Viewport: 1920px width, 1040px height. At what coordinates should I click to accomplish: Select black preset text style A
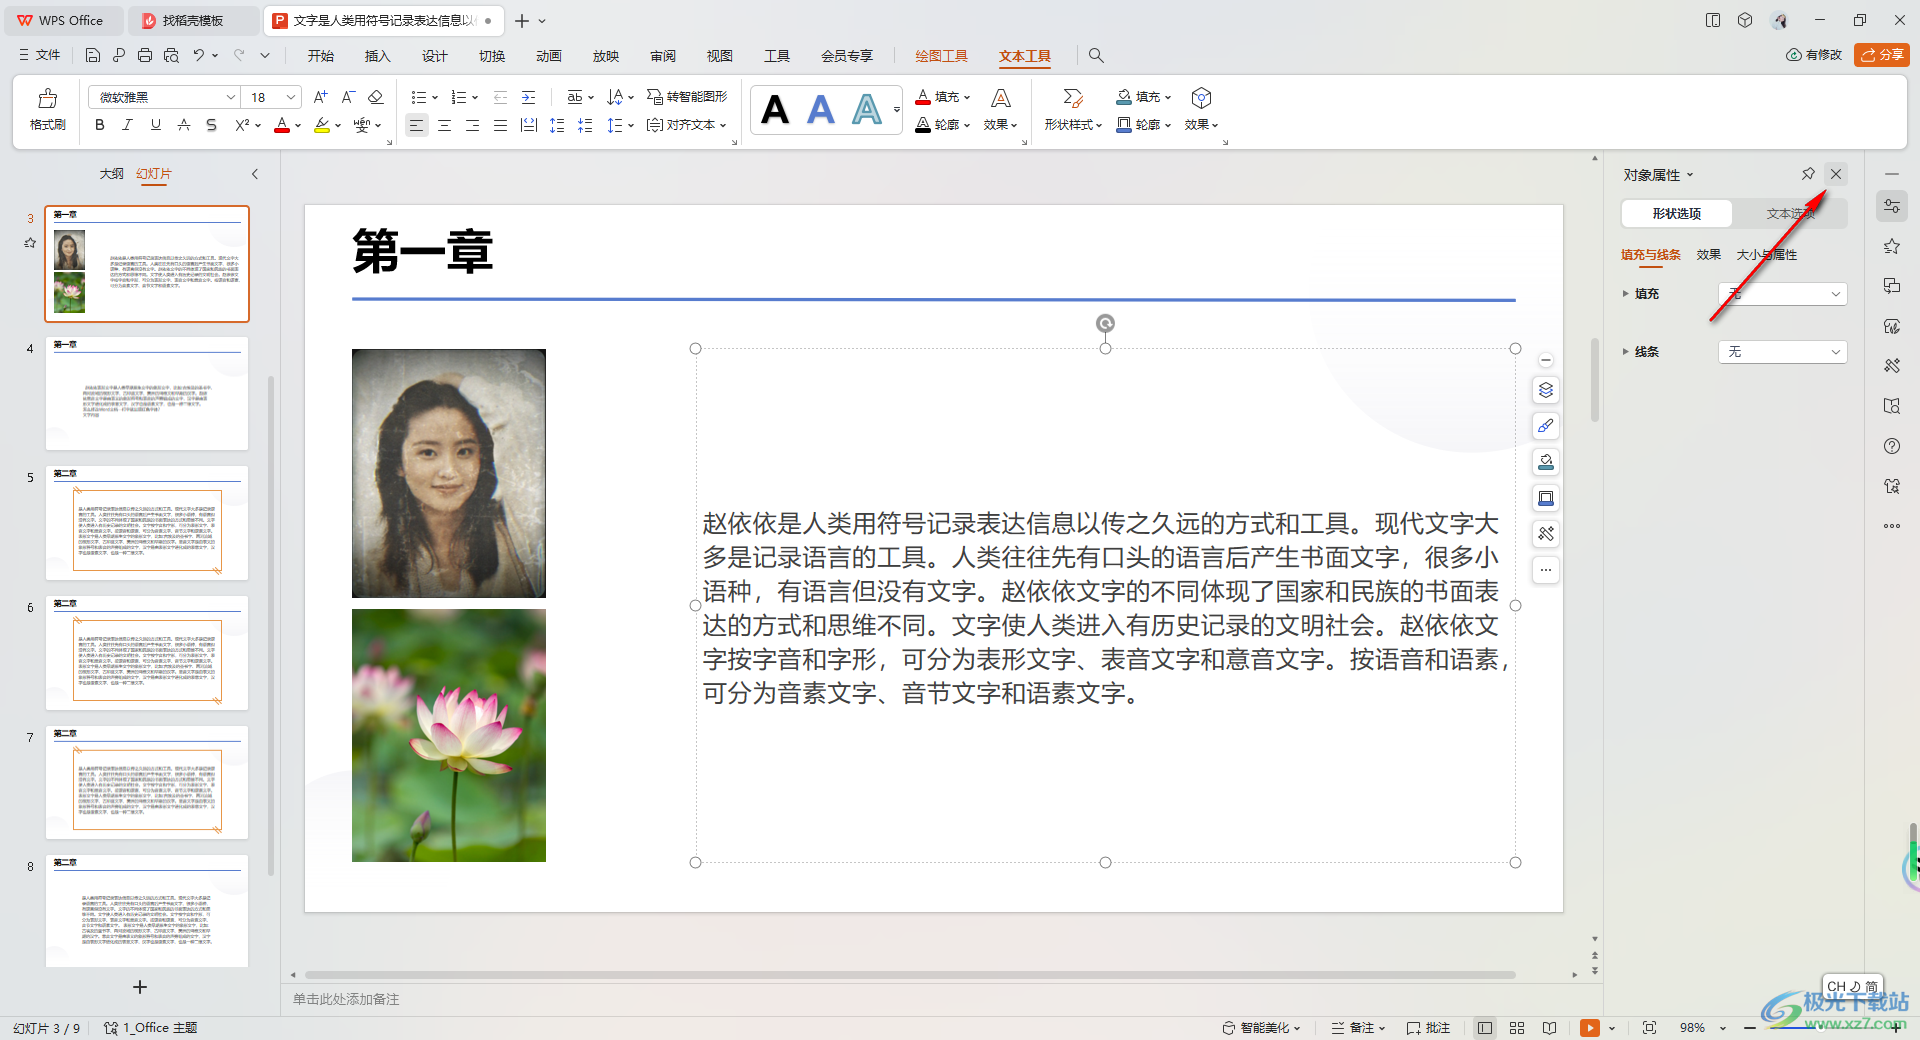[x=775, y=109]
